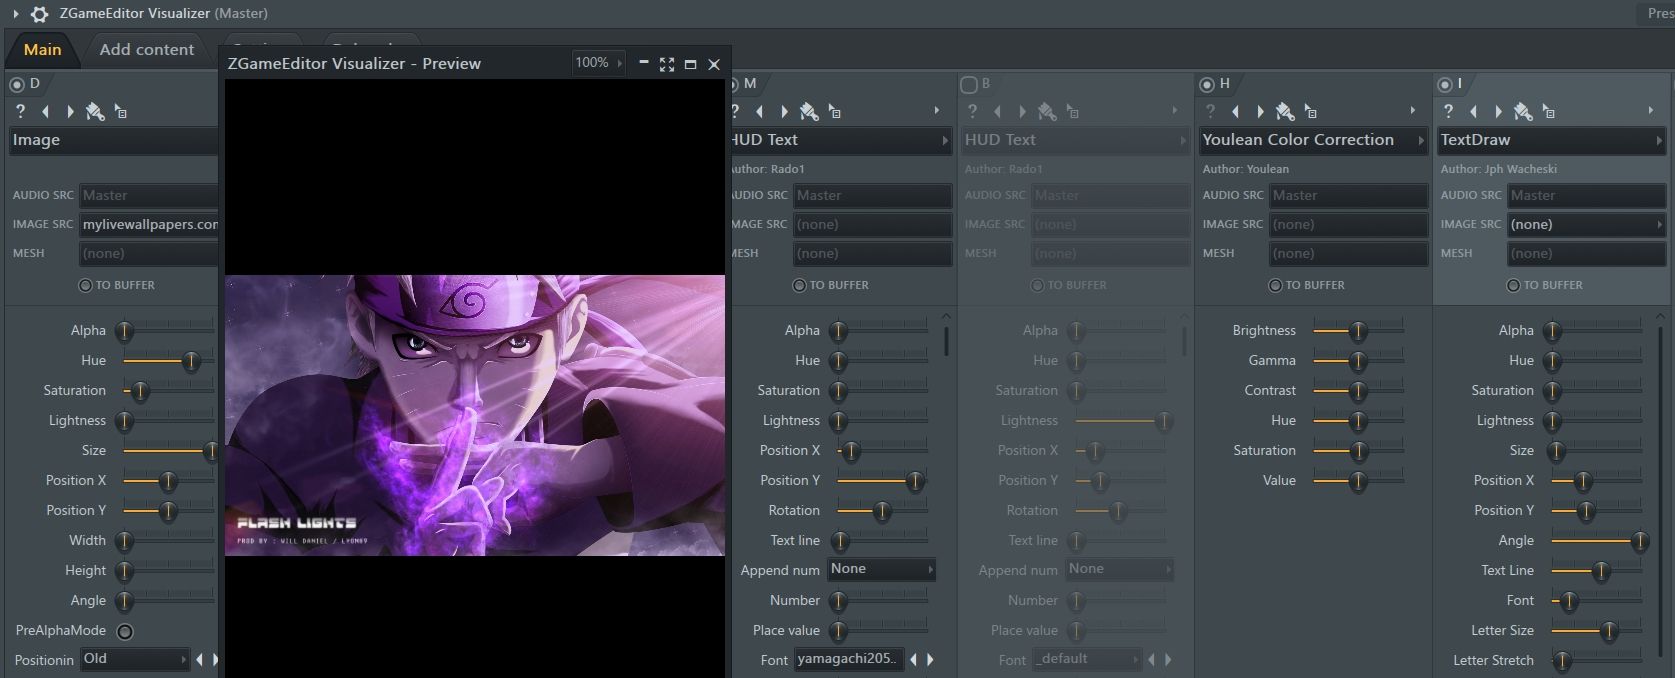Click the layer options cursor icon in layer M
Viewport: 1675px width, 678px height.
tap(834, 111)
